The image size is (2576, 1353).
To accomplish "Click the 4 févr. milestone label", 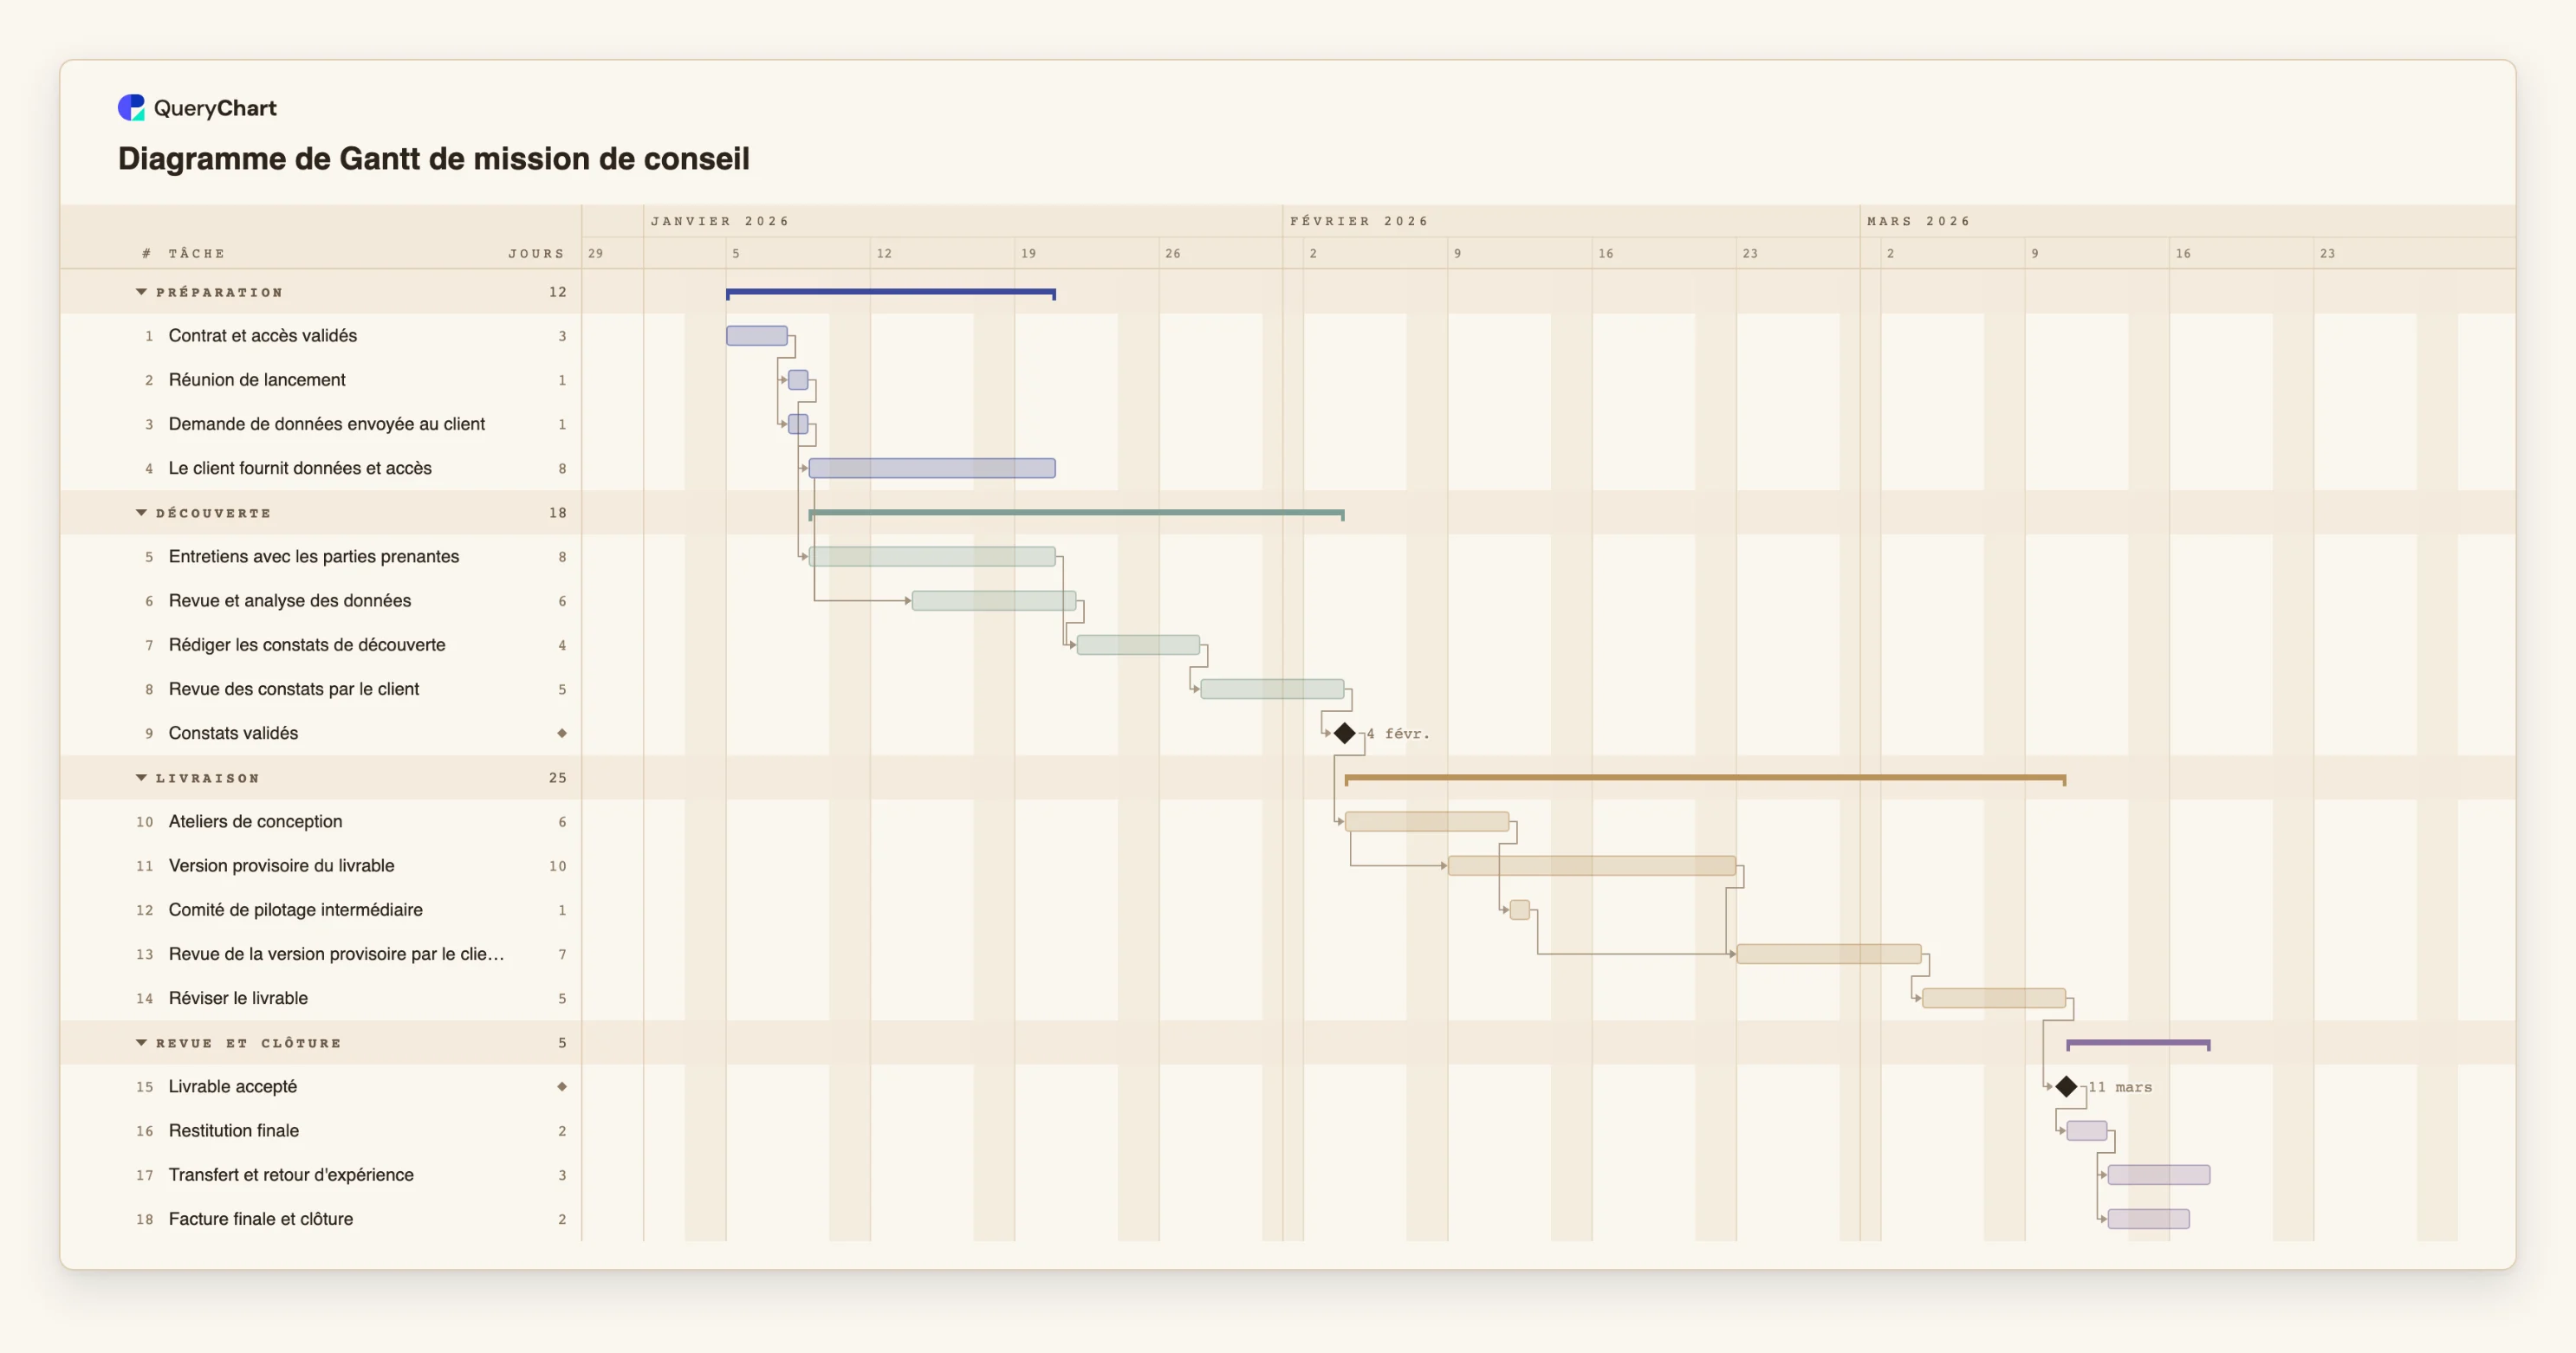I will pyautogui.click(x=1398, y=734).
